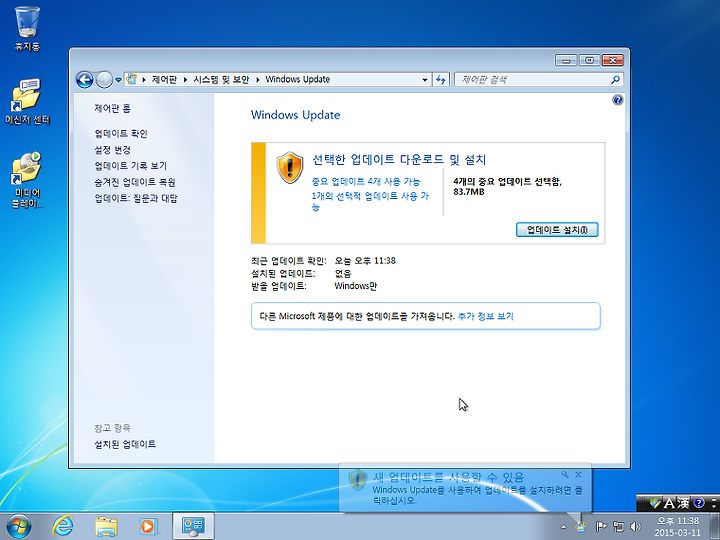Open the 미디어 플레이어 desktop shortcut
720x540 pixels.
(27, 180)
